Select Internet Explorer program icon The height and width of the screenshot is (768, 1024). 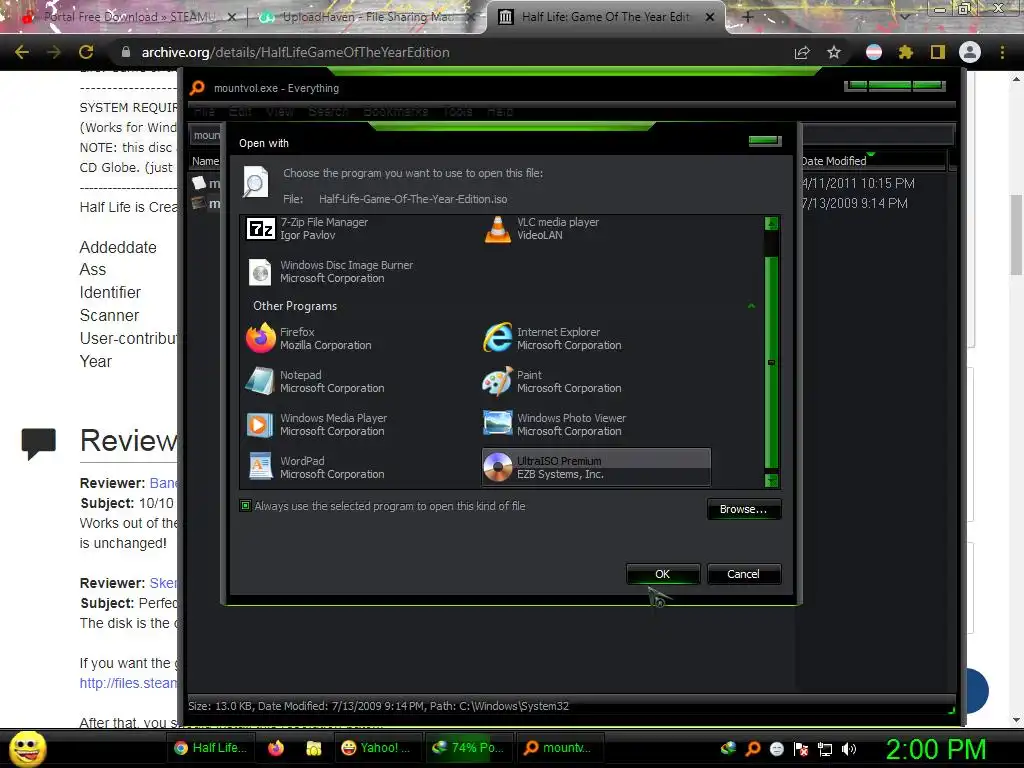[498, 338]
